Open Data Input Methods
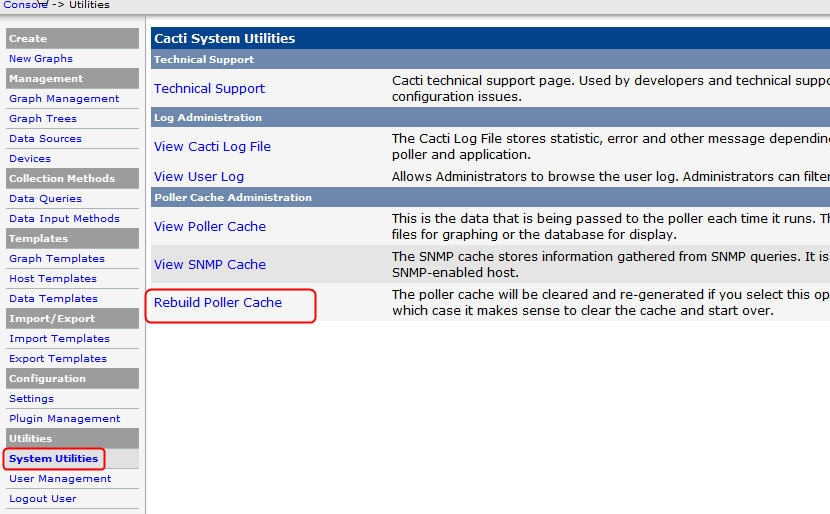830x514 pixels. (65, 219)
